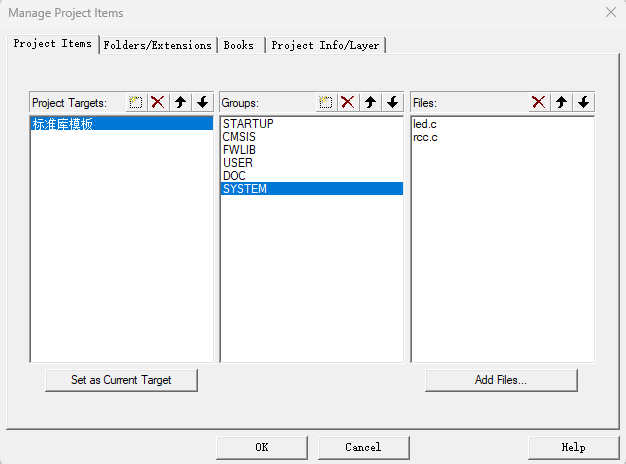Select the rcc.c file
The image size is (626, 464).
coord(503,137)
